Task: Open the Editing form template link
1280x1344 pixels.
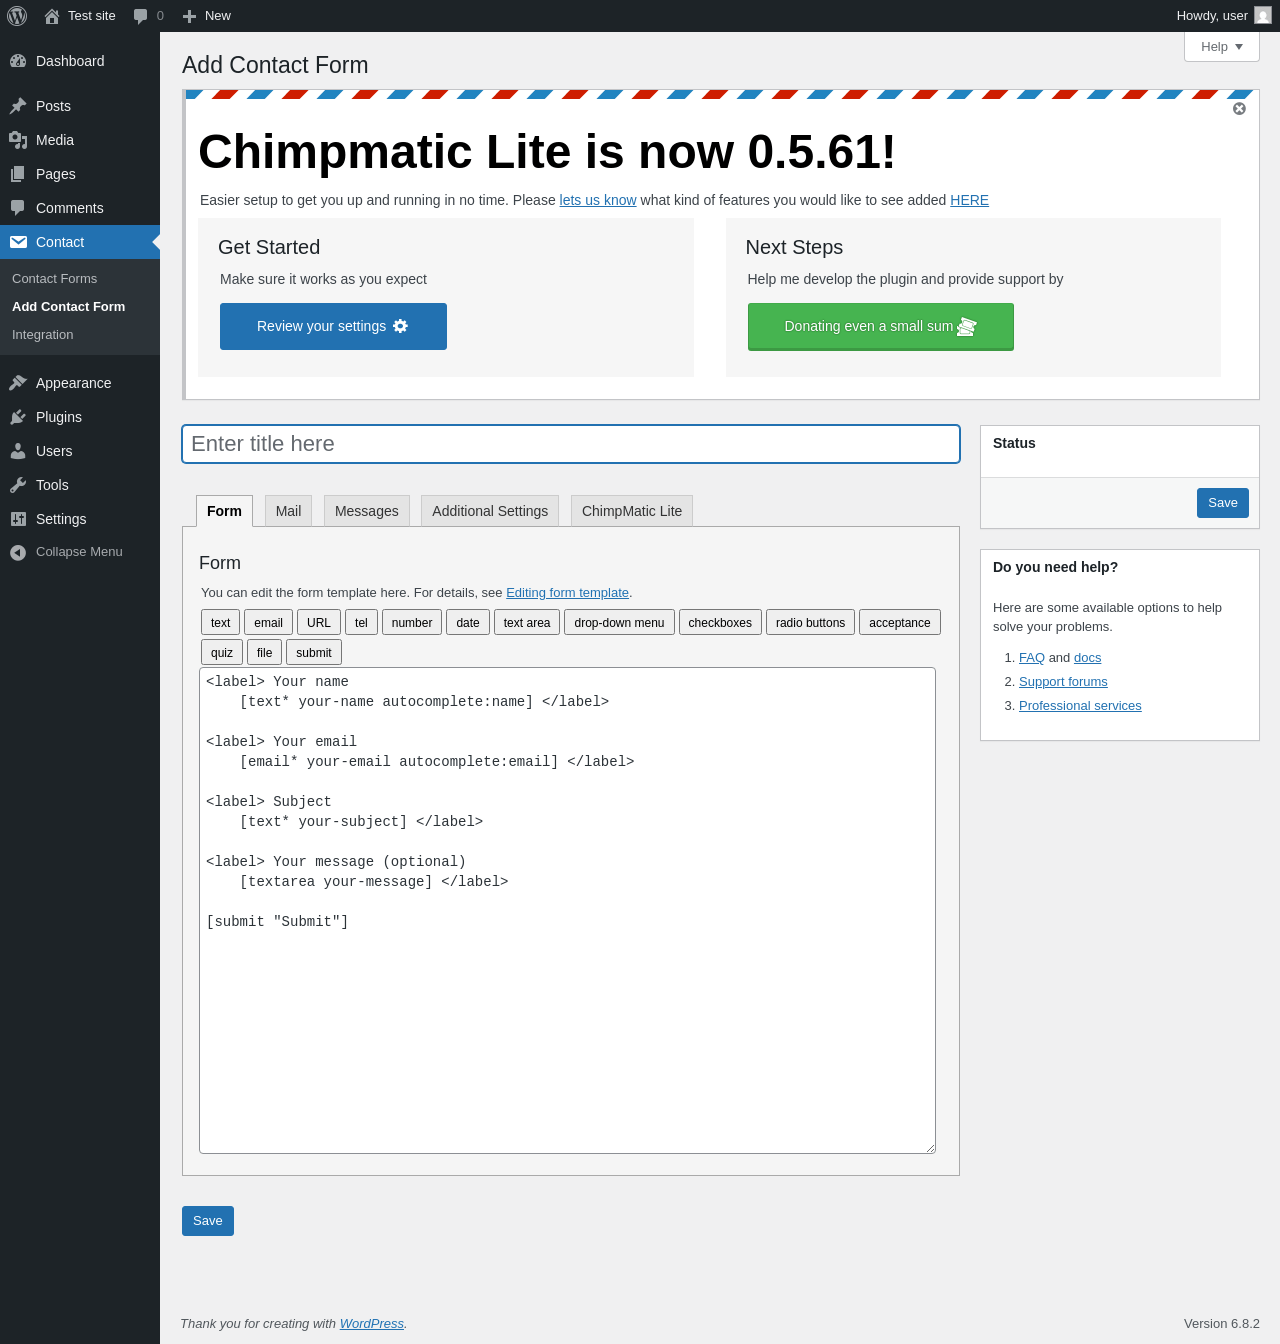Action: tap(567, 593)
